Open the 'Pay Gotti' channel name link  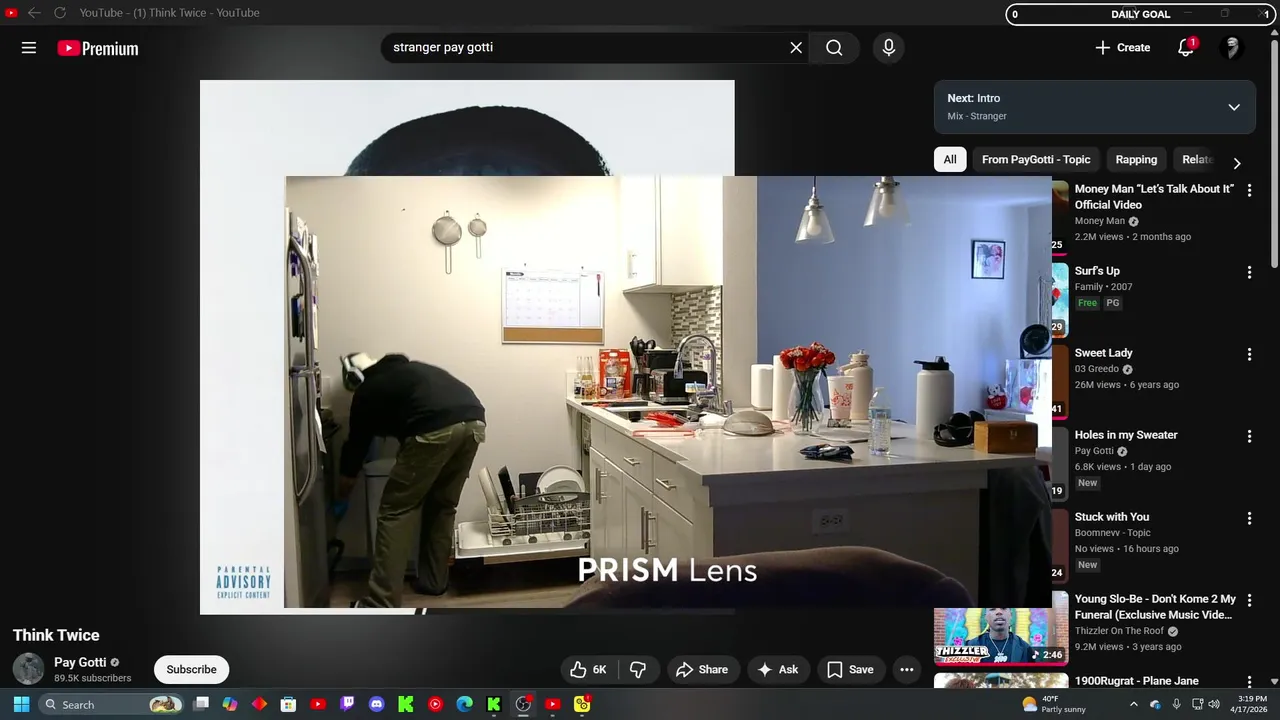pyautogui.click(x=80, y=662)
